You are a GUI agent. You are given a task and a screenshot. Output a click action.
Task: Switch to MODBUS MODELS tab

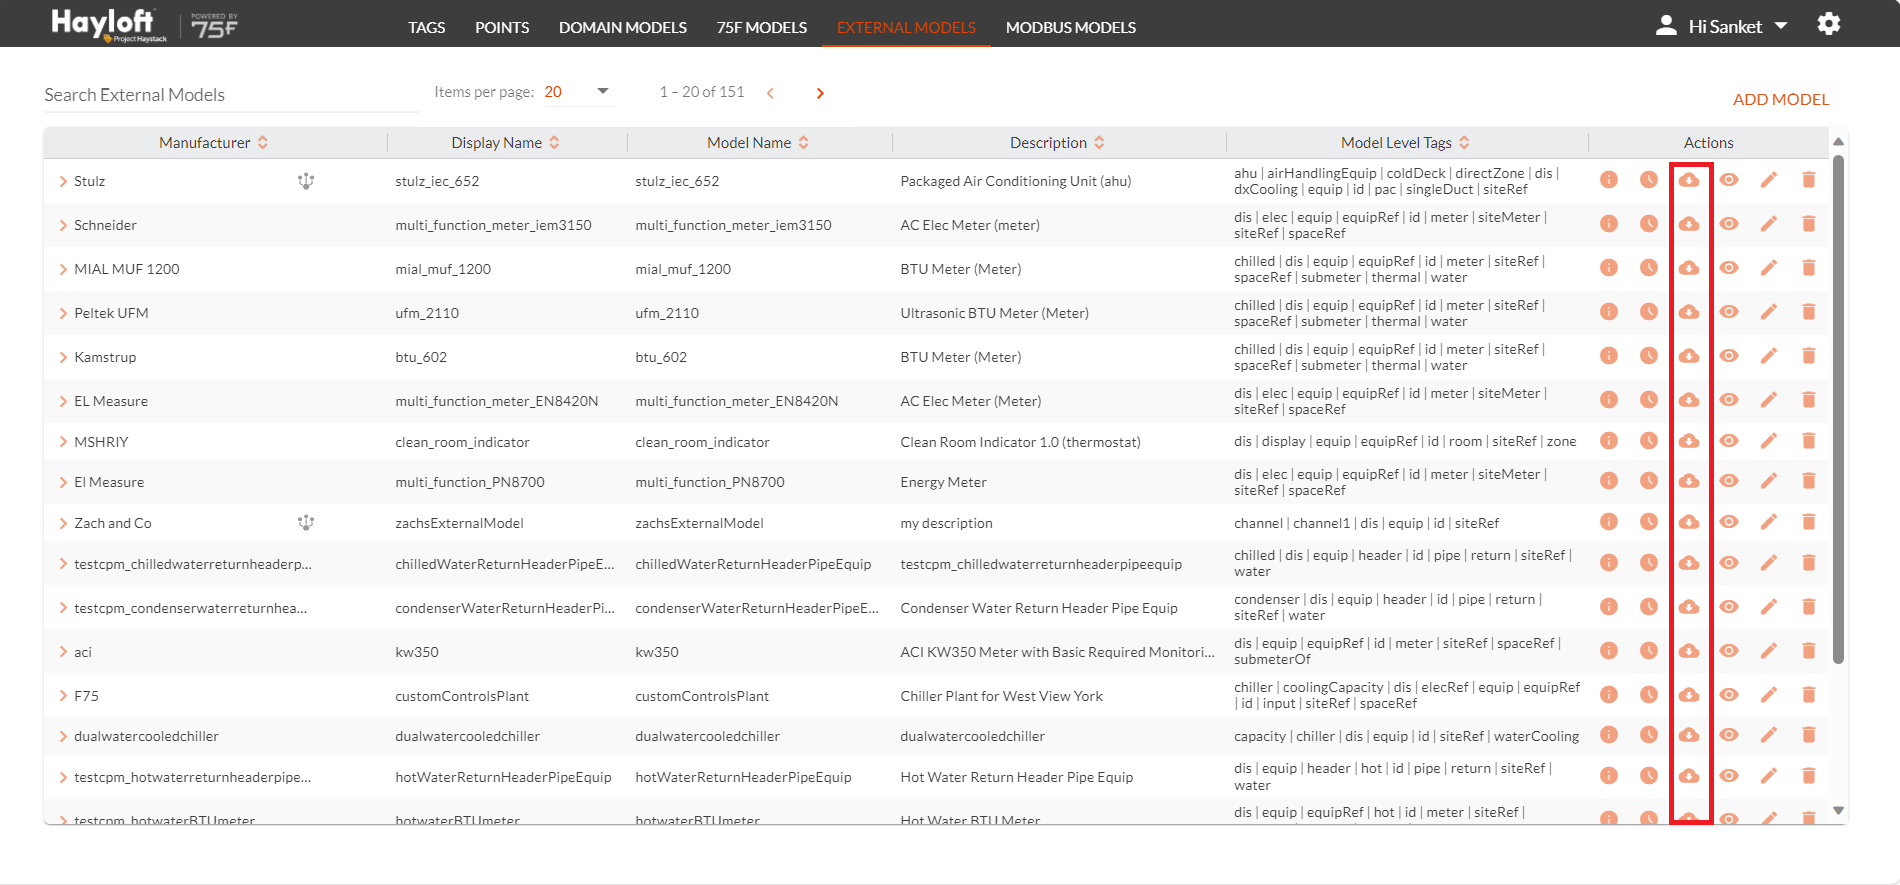(1071, 28)
